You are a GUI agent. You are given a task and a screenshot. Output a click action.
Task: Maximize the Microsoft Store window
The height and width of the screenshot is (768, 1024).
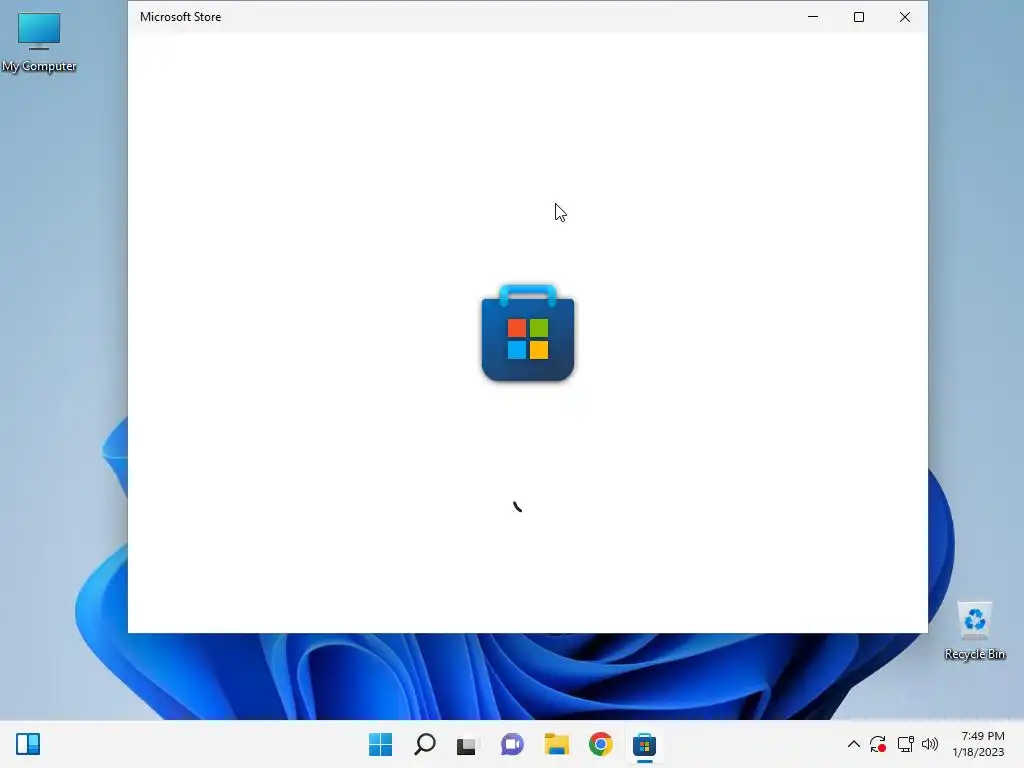click(859, 17)
